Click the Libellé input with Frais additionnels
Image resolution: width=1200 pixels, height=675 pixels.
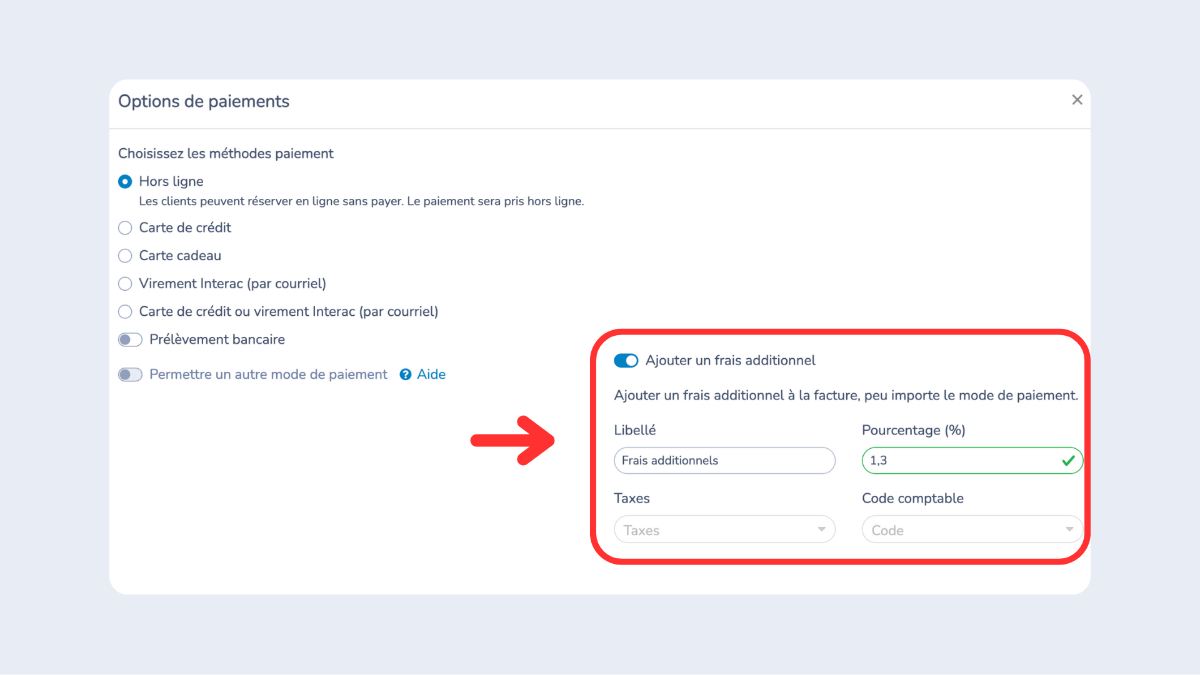click(x=725, y=461)
